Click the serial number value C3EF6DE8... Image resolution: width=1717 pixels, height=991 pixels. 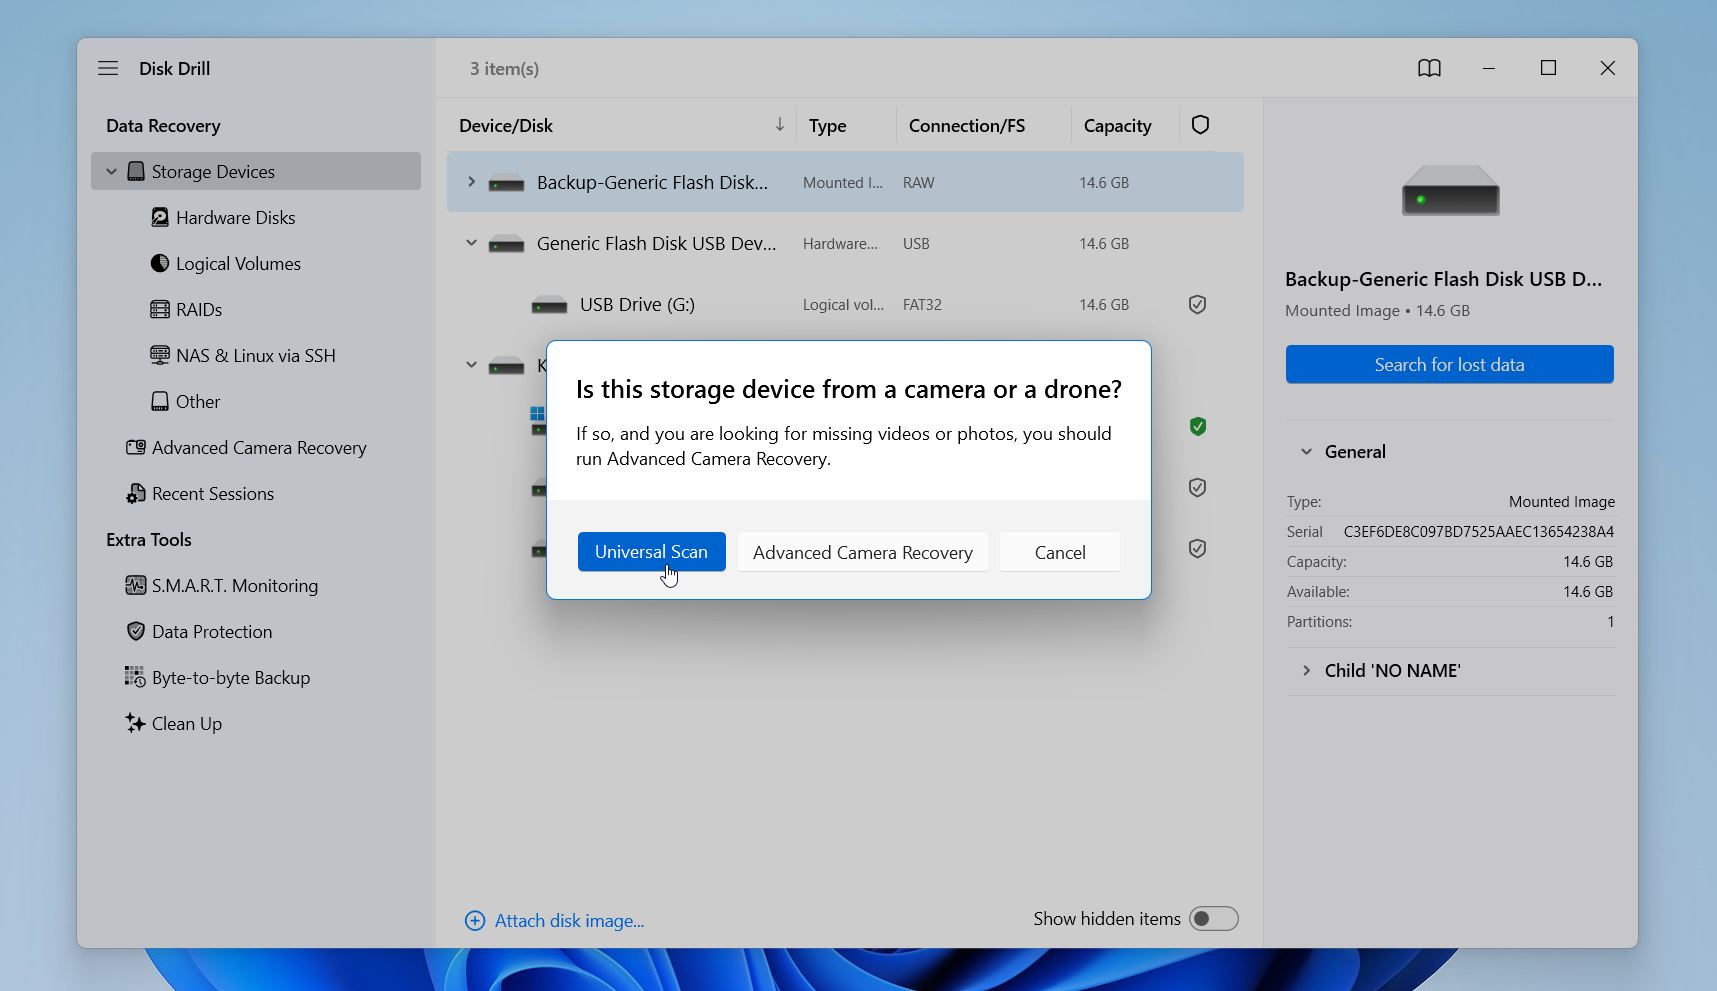[x=1479, y=531]
